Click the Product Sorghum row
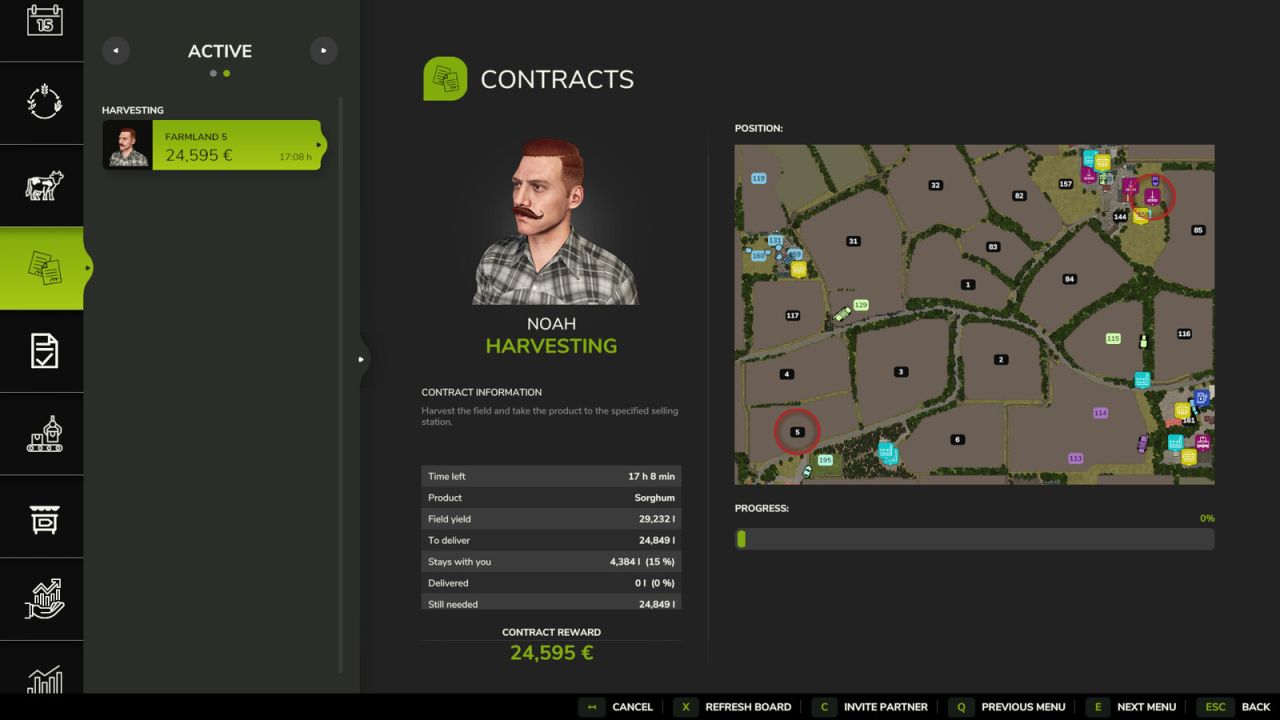The width and height of the screenshot is (1280, 720). 551,497
